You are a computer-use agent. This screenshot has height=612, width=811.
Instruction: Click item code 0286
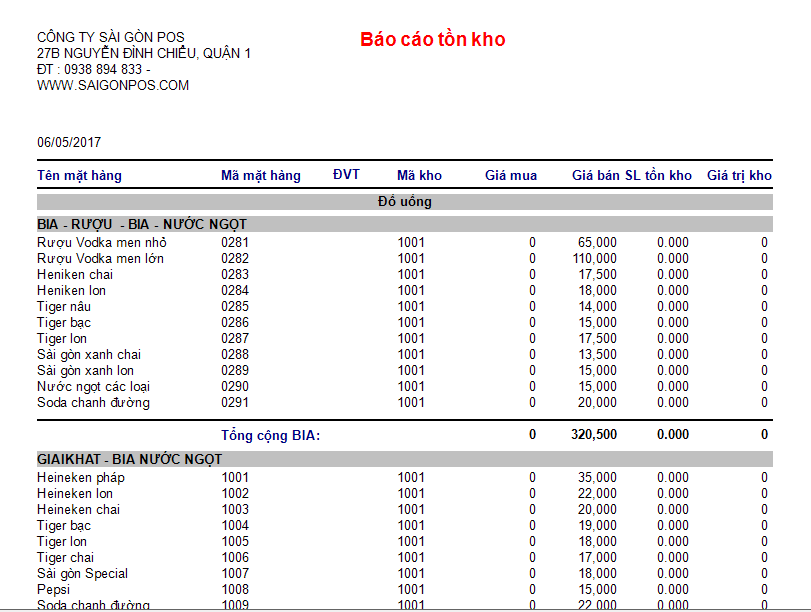[x=235, y=323]
